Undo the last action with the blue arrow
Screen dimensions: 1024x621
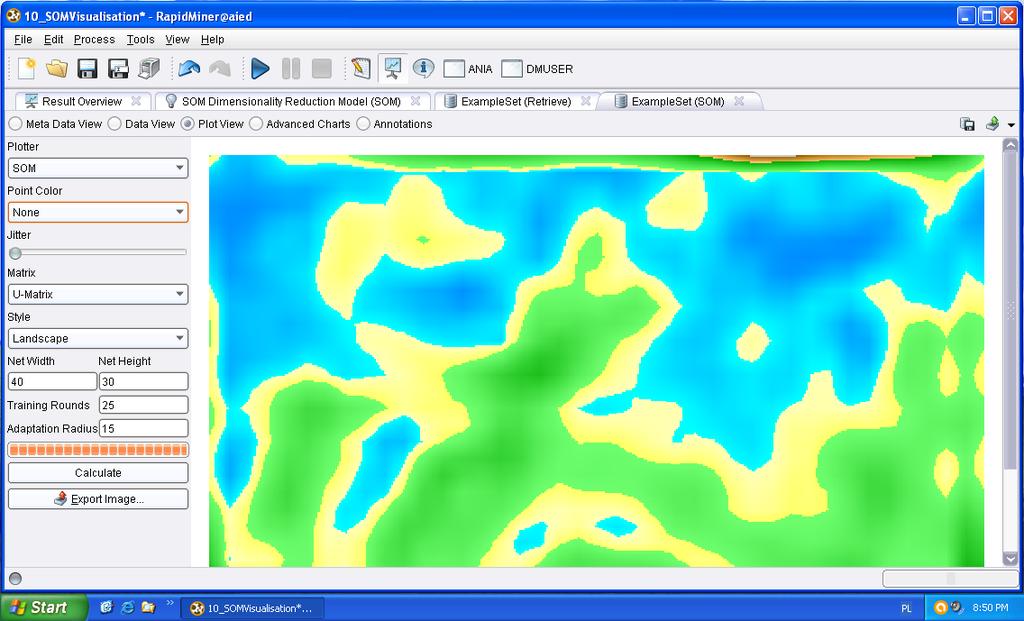coord(189,68)
